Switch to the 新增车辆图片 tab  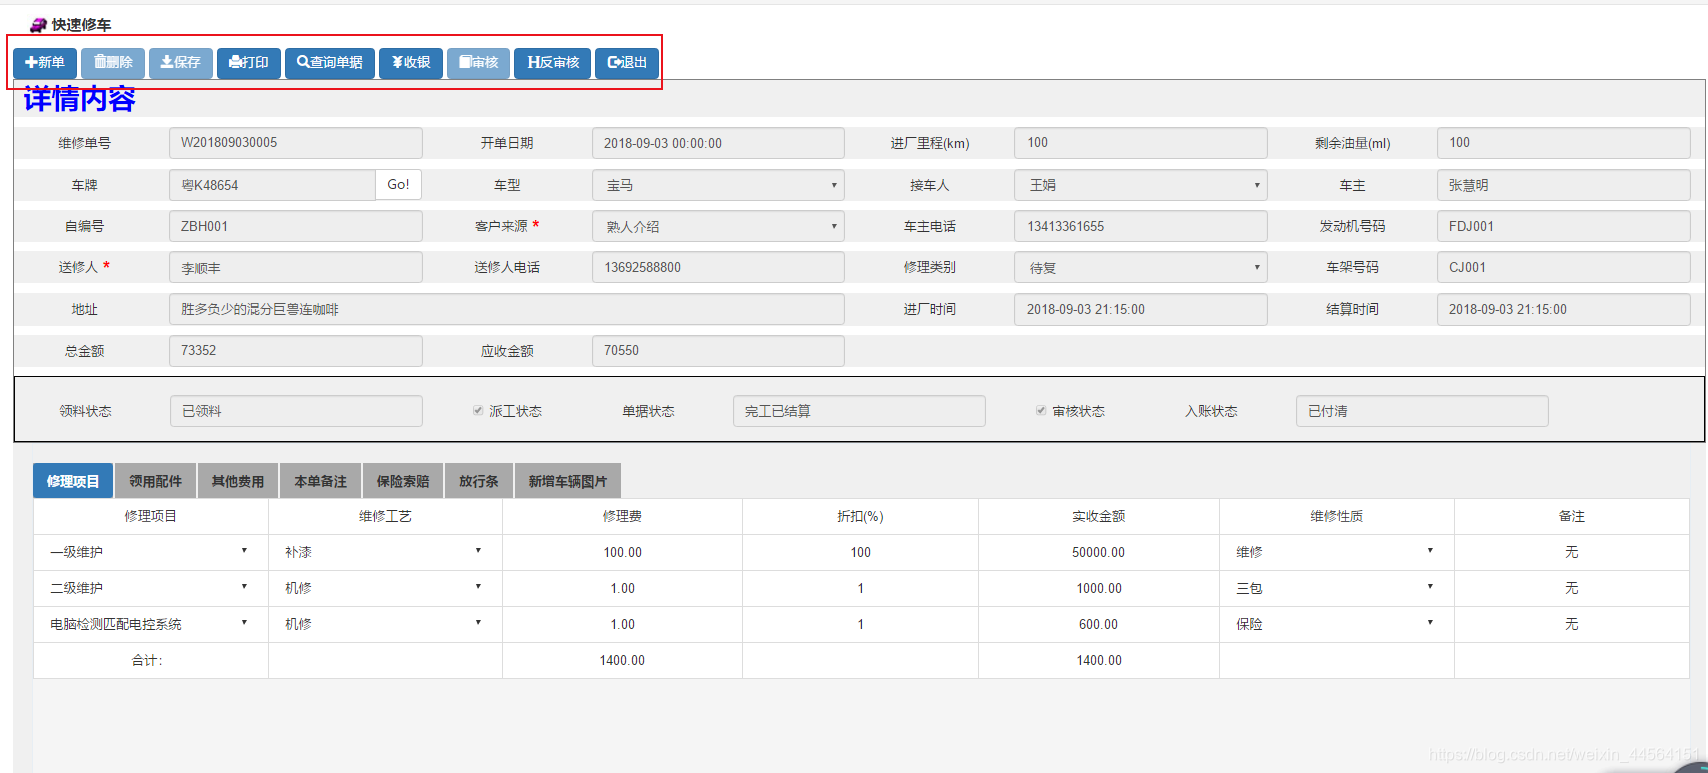[568, 481]
